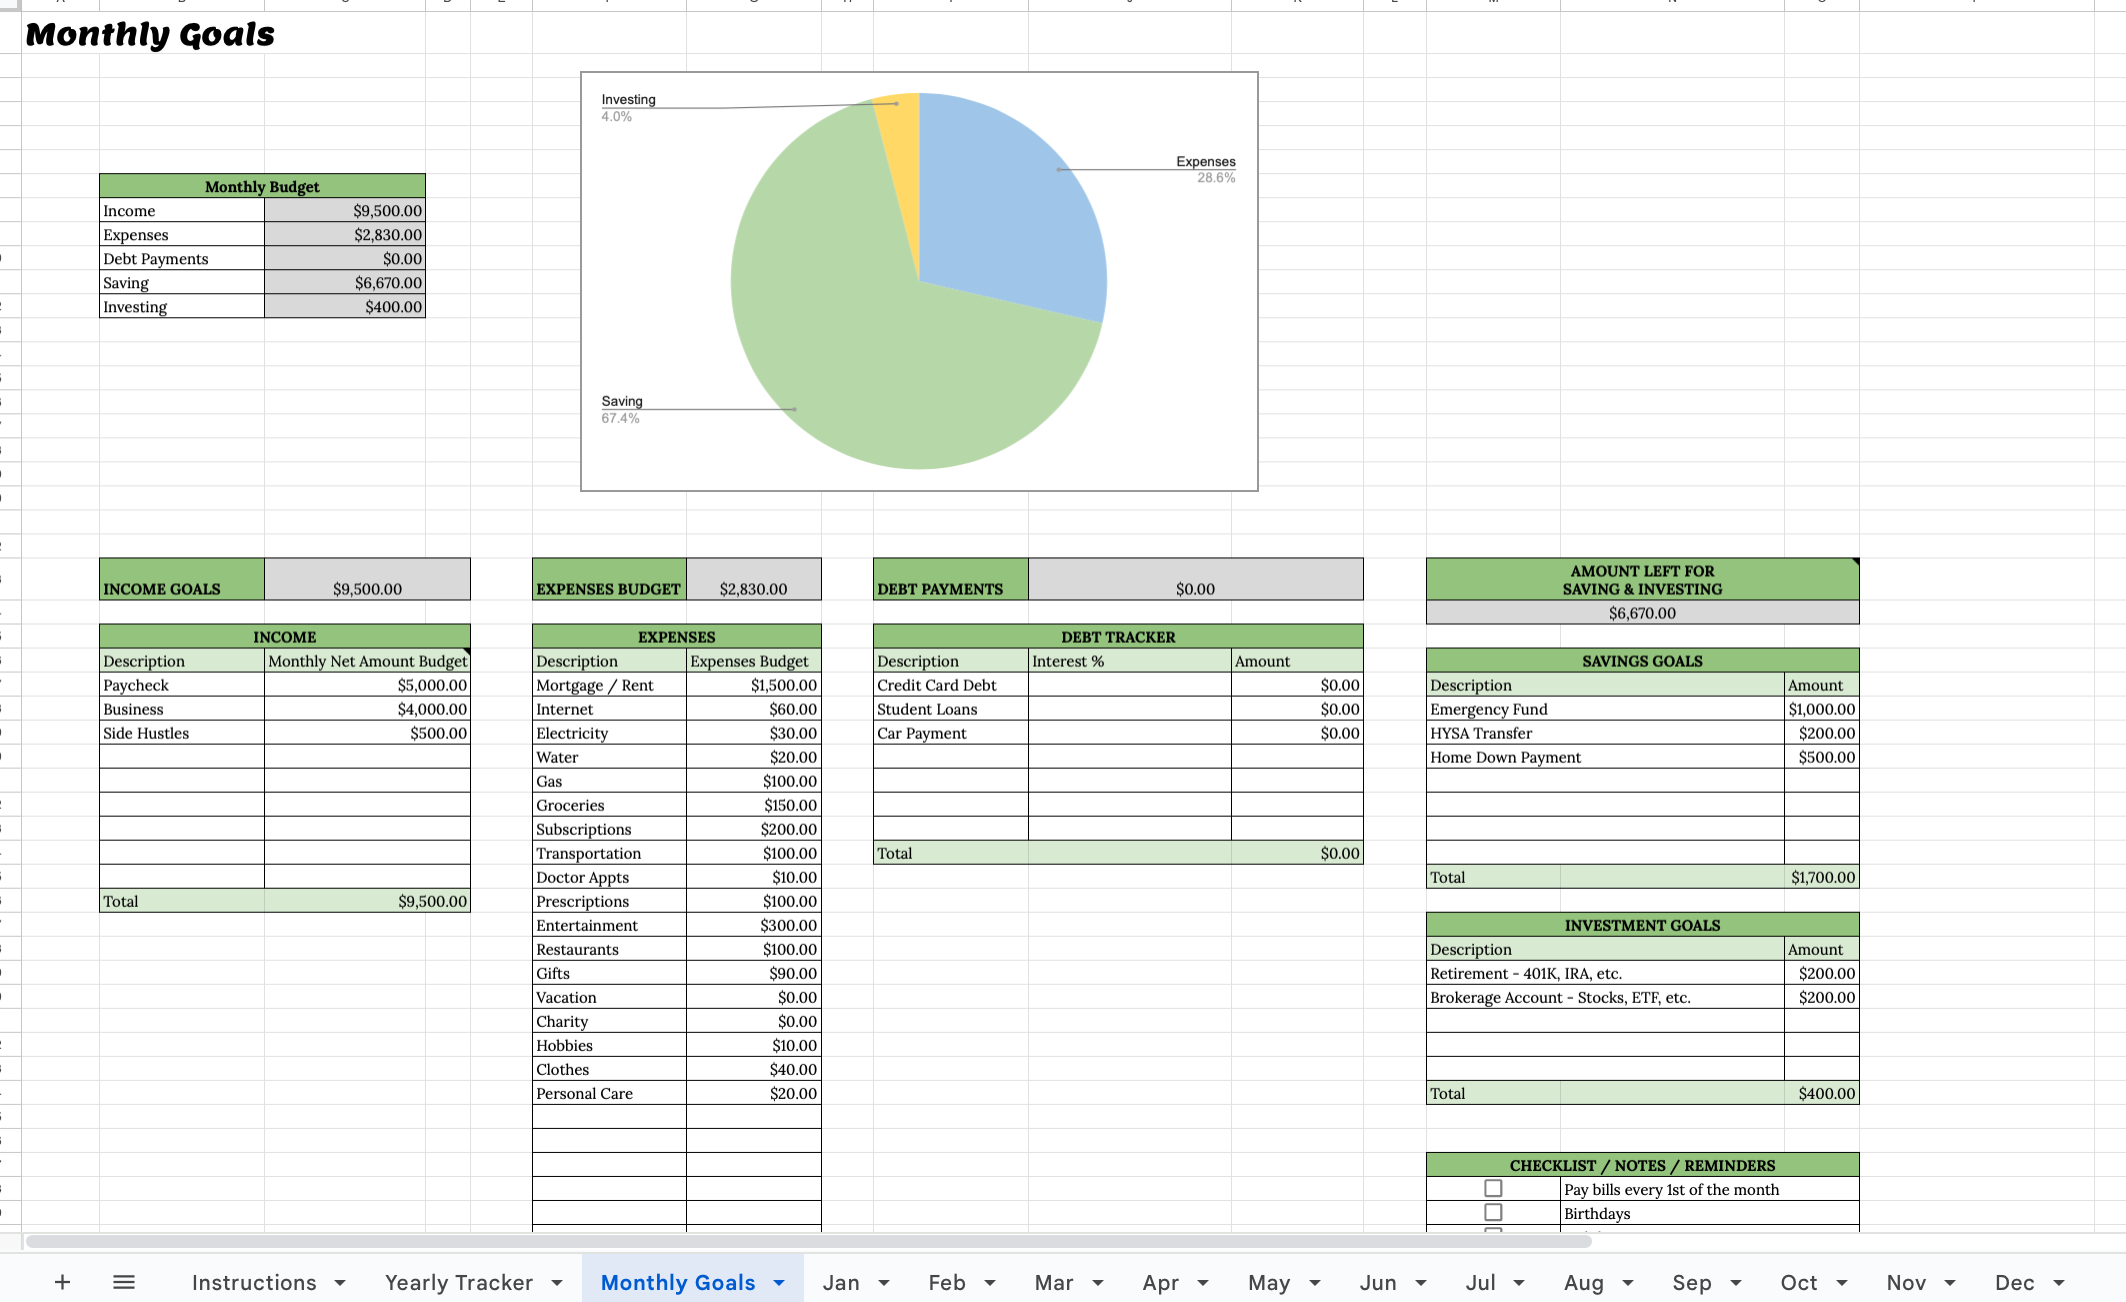Click the Investing 4.0% chart label
The image size is (2126, 1302).
(628, 107)
